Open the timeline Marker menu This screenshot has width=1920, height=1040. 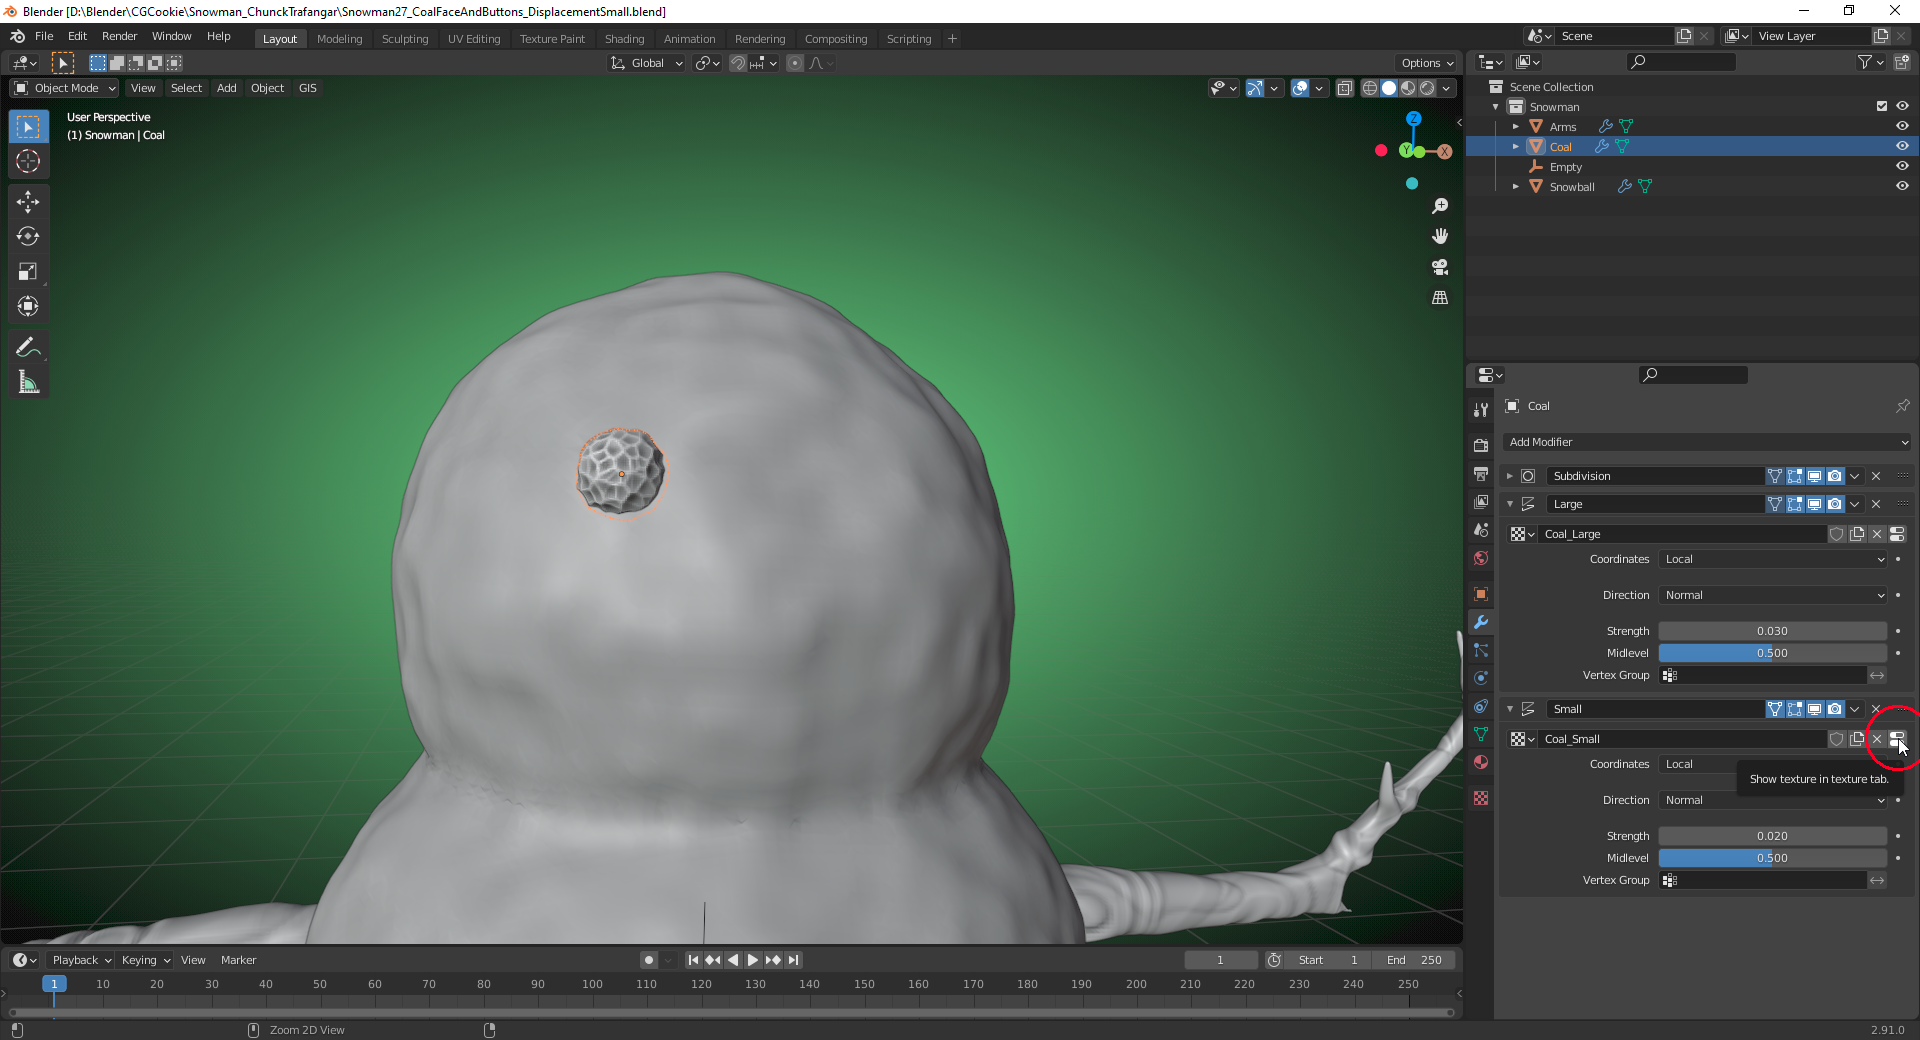[x=238, y=960]
